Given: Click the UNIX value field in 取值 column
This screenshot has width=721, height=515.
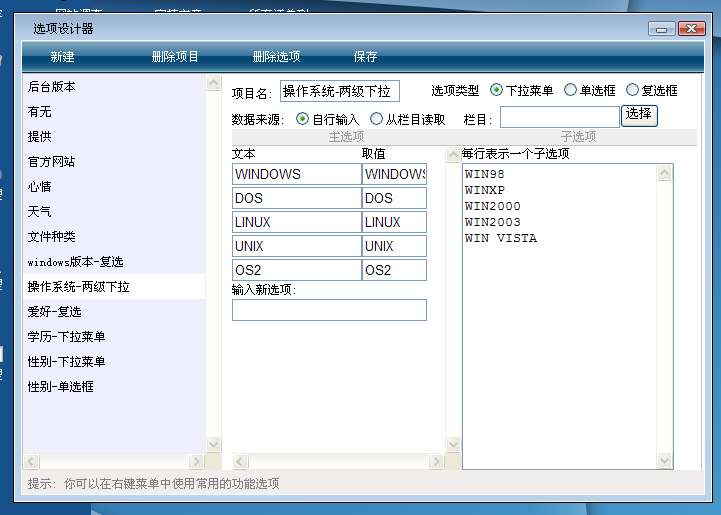Looking at the screenshot, I should pyautogui.click(x=395, y=246).
